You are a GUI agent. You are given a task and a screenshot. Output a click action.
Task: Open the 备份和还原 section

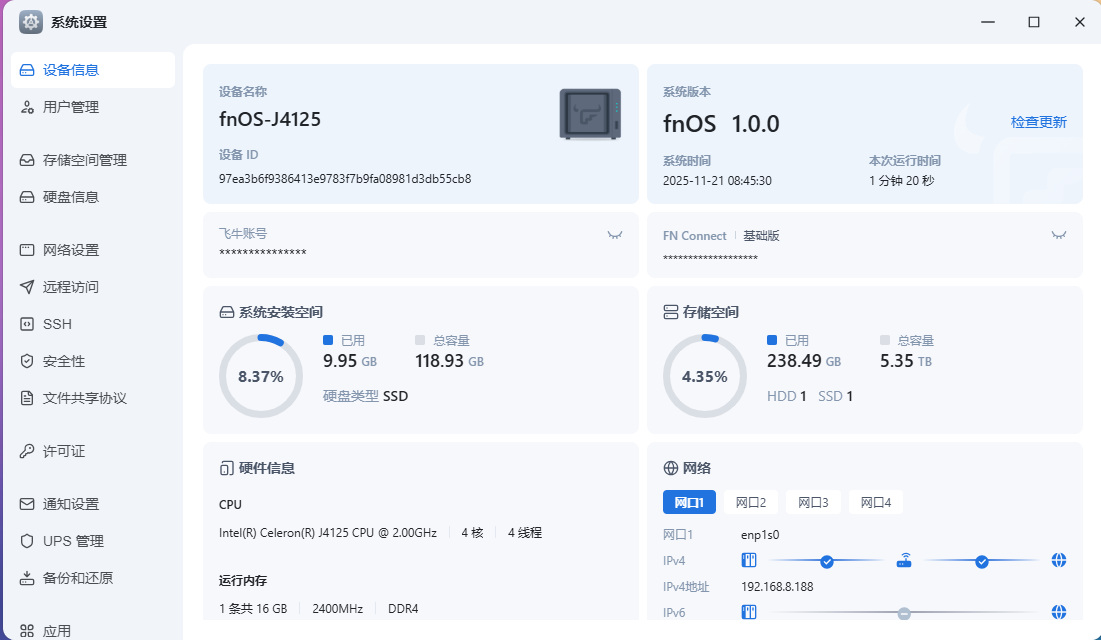[77, 578]
